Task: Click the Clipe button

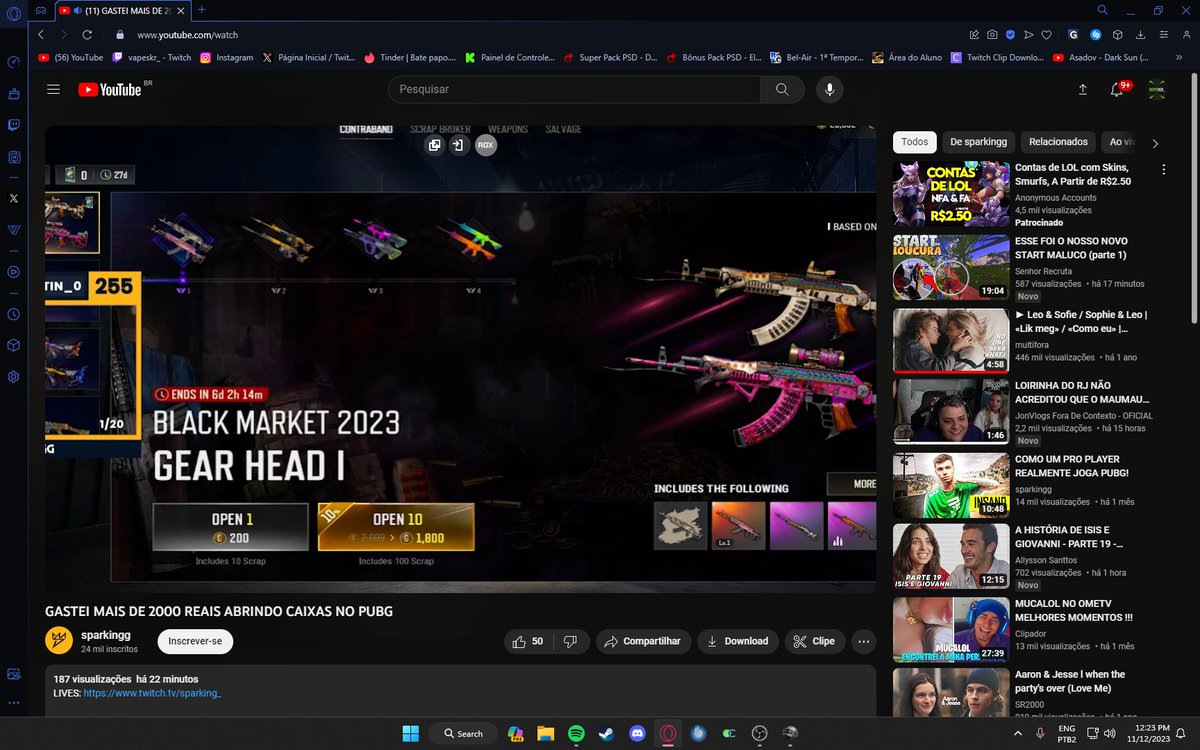Action: 814,641
